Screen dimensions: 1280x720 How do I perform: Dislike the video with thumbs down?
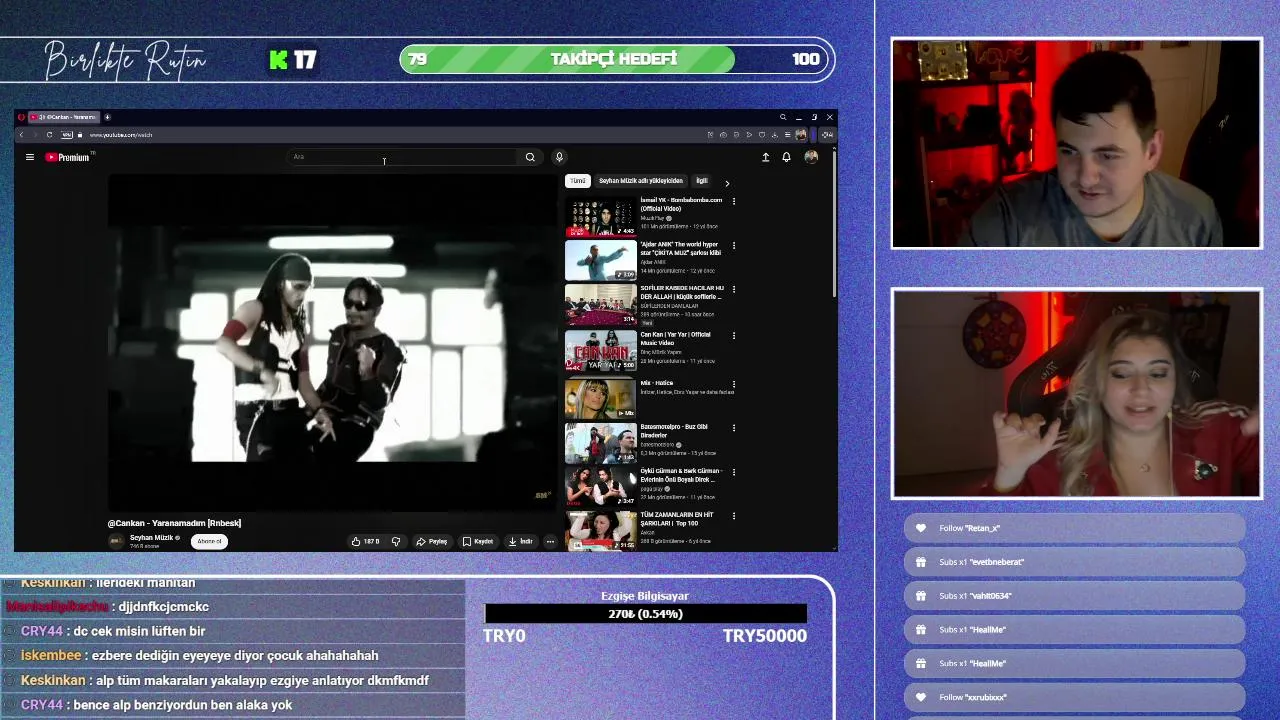tap(396, 541)
